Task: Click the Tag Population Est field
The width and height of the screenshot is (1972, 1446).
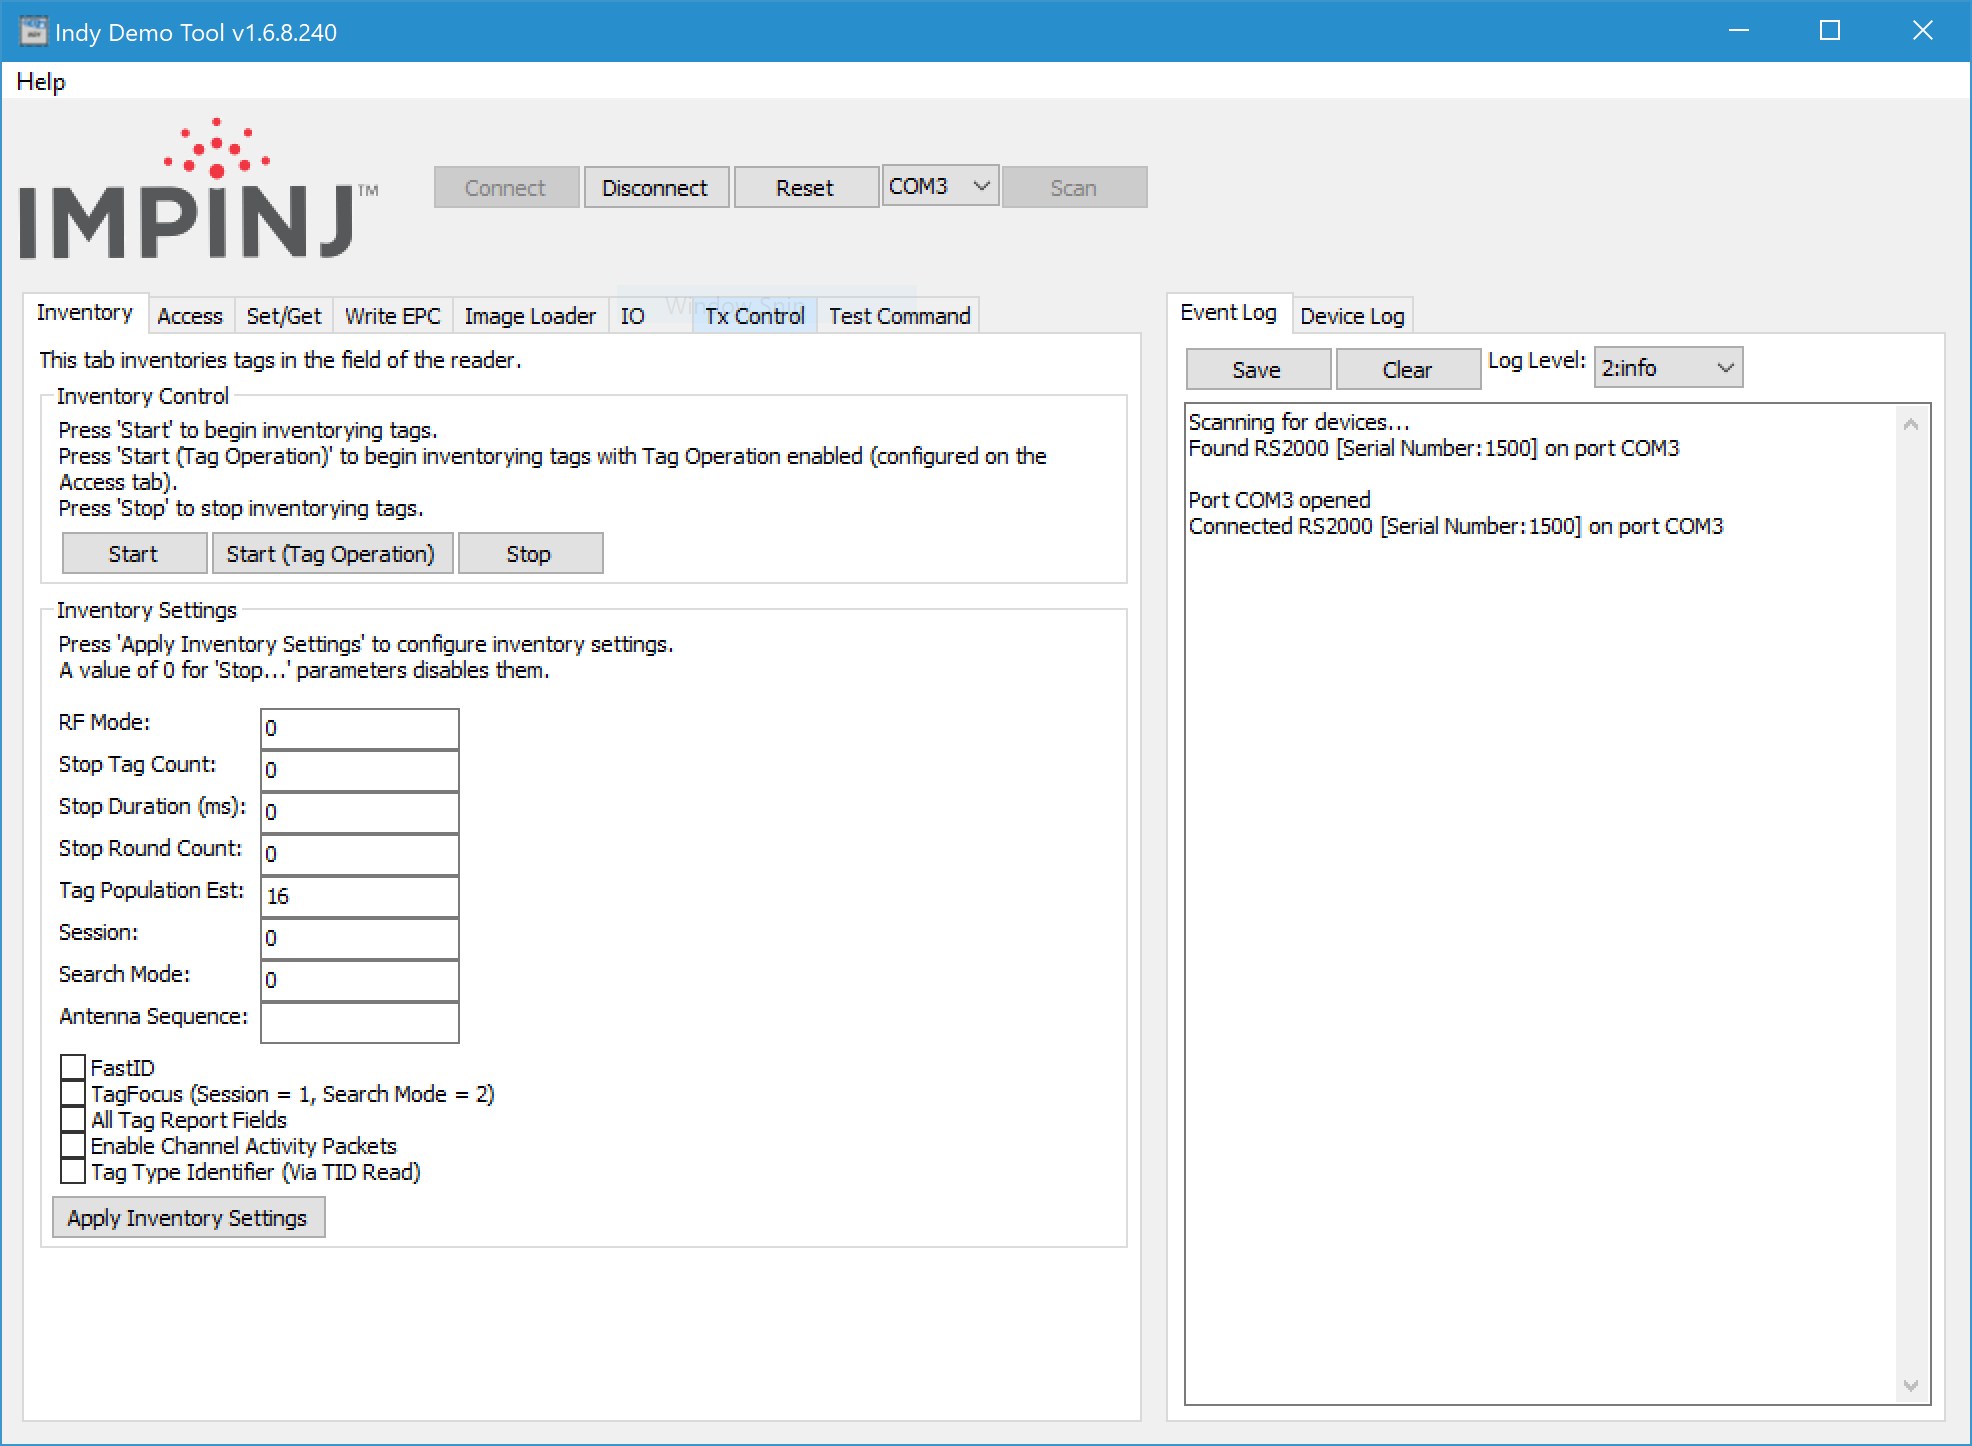Action: pyautogui.click(x=359, y=896)
